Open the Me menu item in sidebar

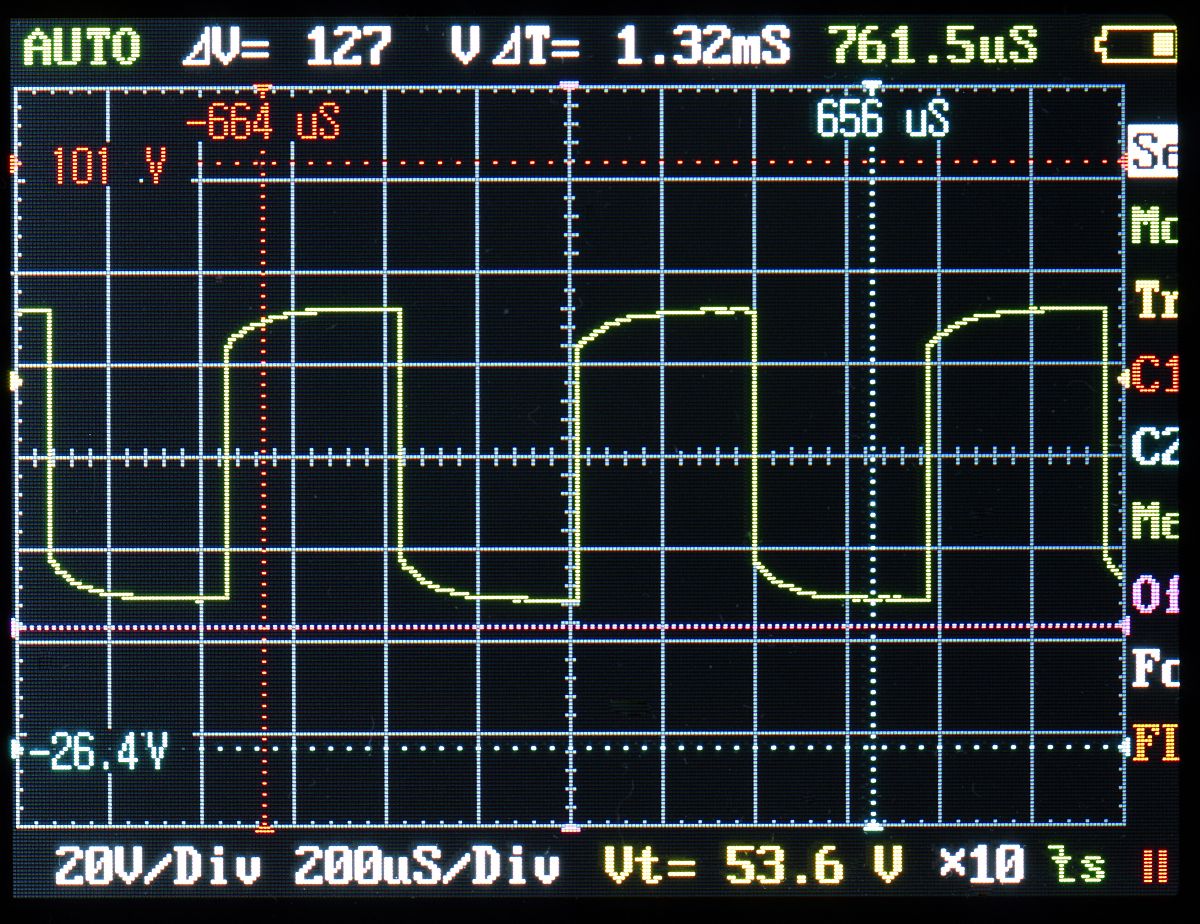point(1154,520)
